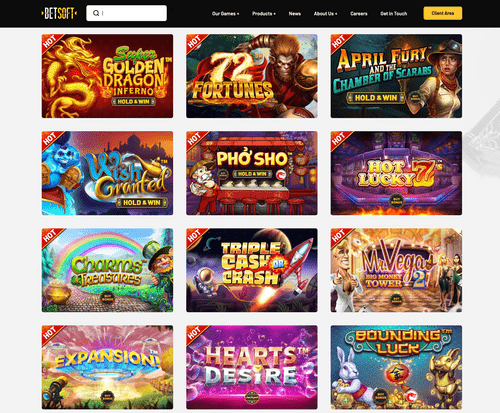Click the HOT ribbon on Golden Dragon Inferno

point(51,43)
